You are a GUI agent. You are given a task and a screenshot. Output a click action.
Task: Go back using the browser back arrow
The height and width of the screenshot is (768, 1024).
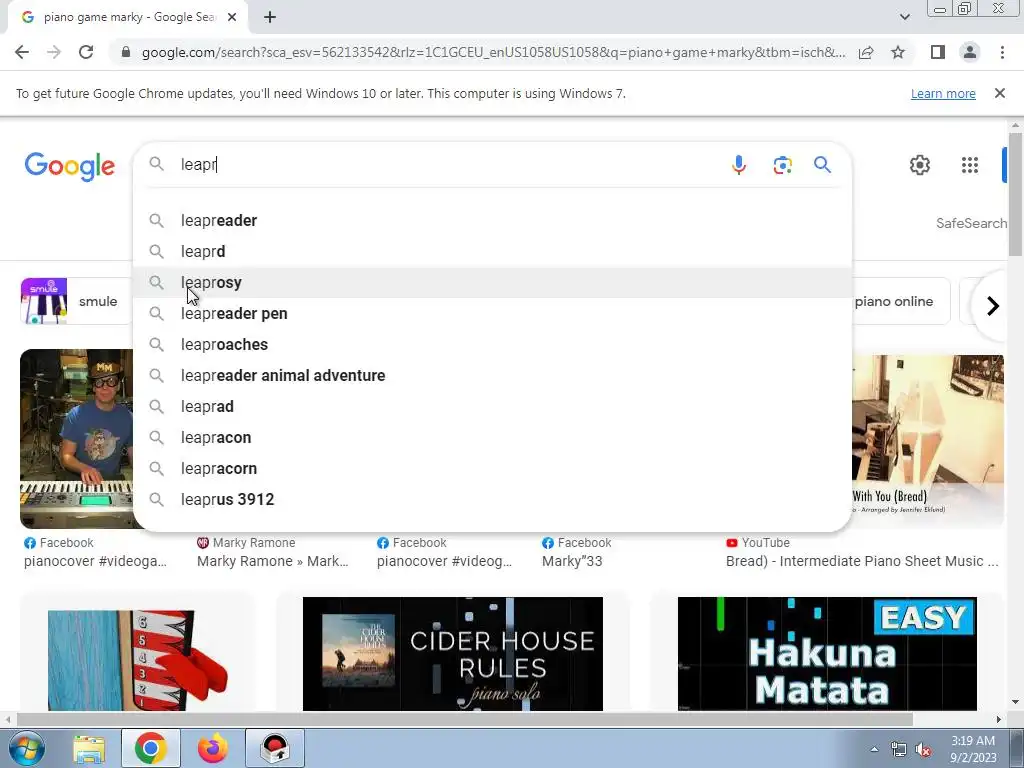[x=22, y=52]
